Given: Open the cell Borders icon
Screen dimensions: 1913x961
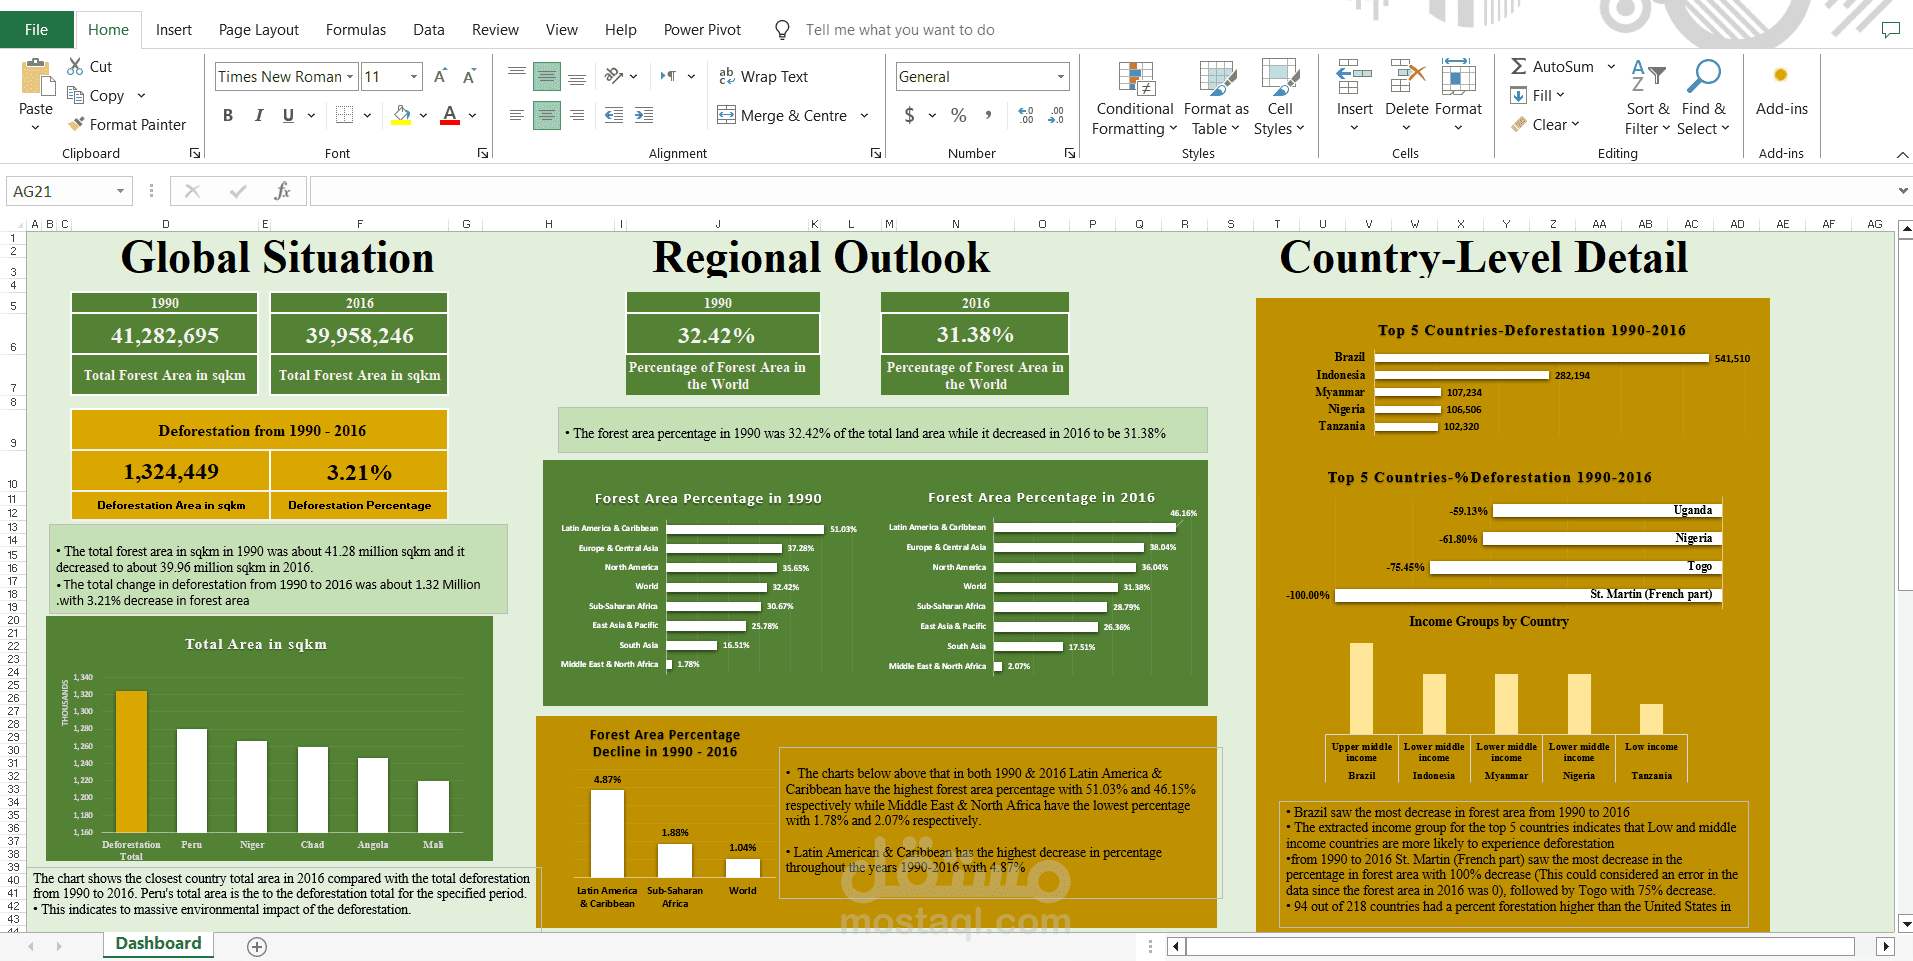Looking at the screenshot, I should (345, 115).
